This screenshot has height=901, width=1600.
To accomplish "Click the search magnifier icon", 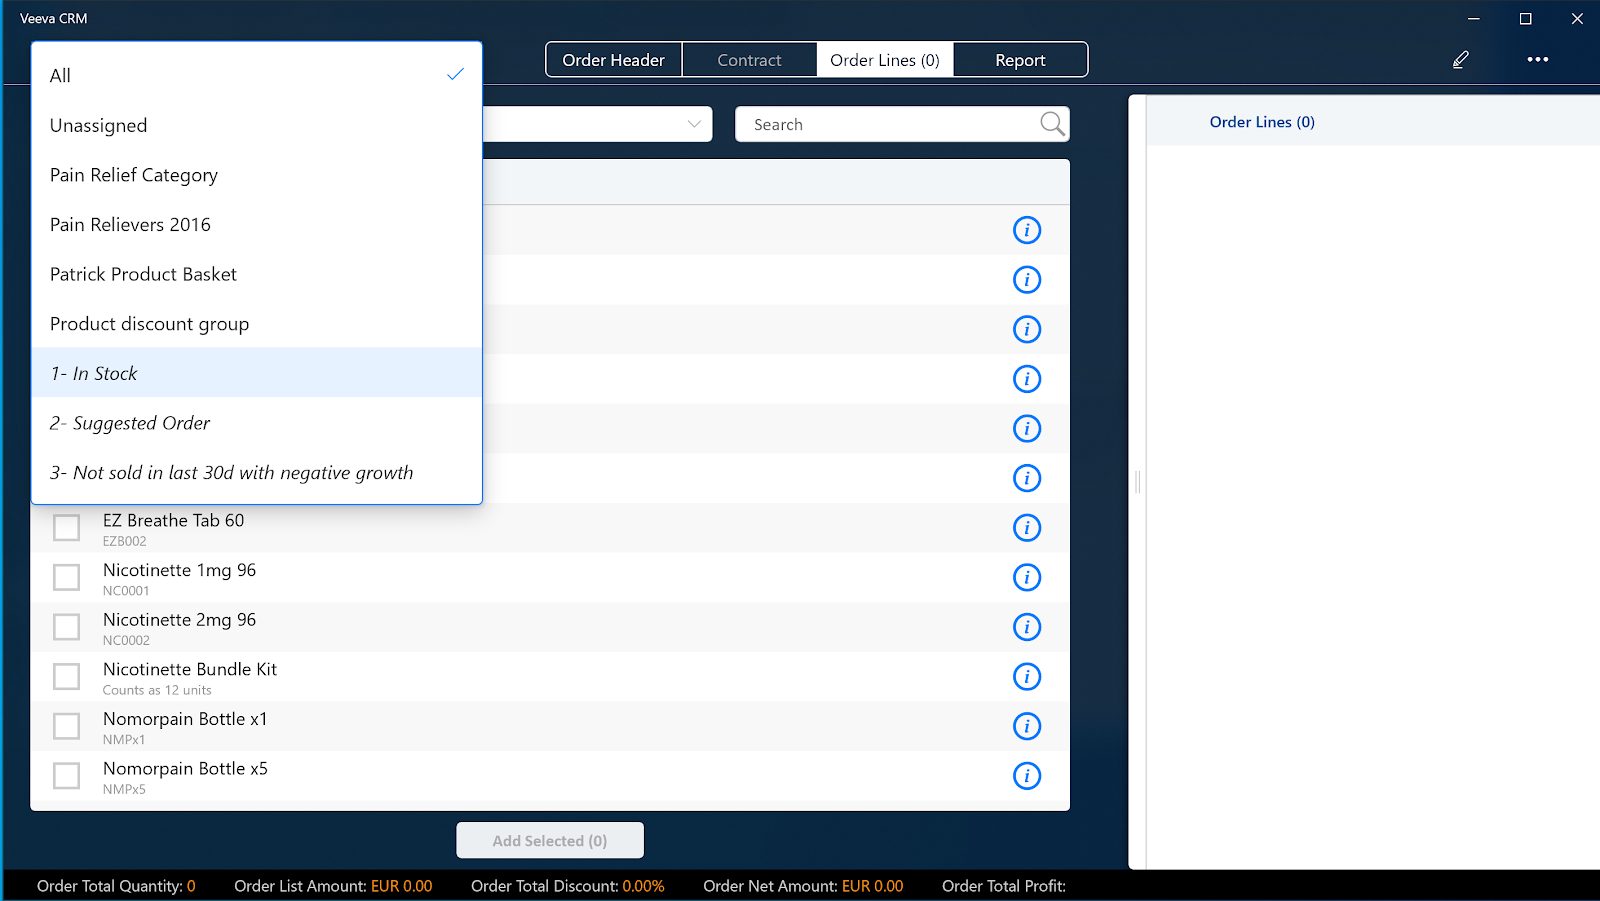I will click(1052, 124).
